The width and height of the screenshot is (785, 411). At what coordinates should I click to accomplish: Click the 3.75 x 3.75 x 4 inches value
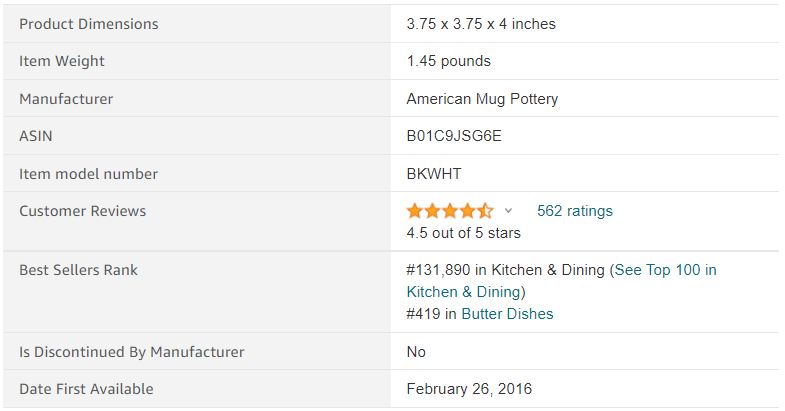click(x=480, y=24)
